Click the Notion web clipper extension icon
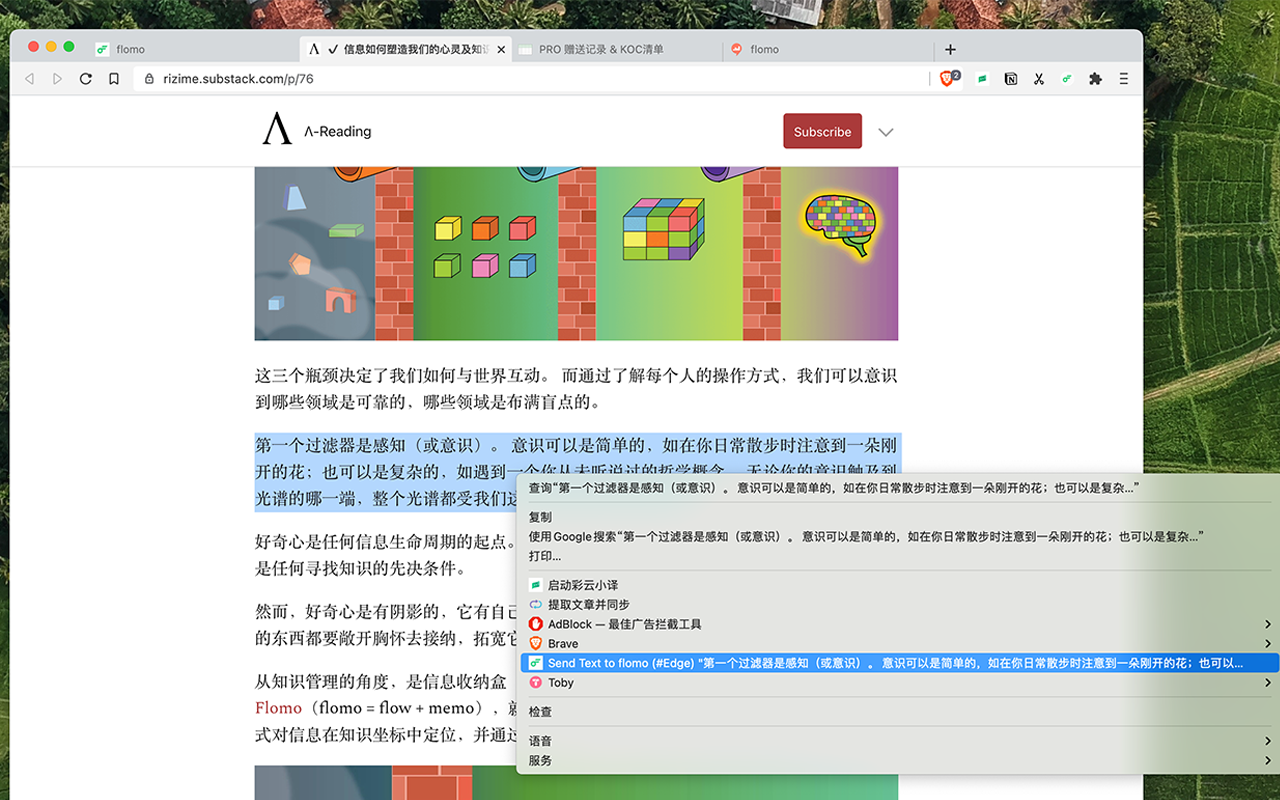Image resolution: width=1280 pixels, height=800 pixels. click(x=1010, y=78)
